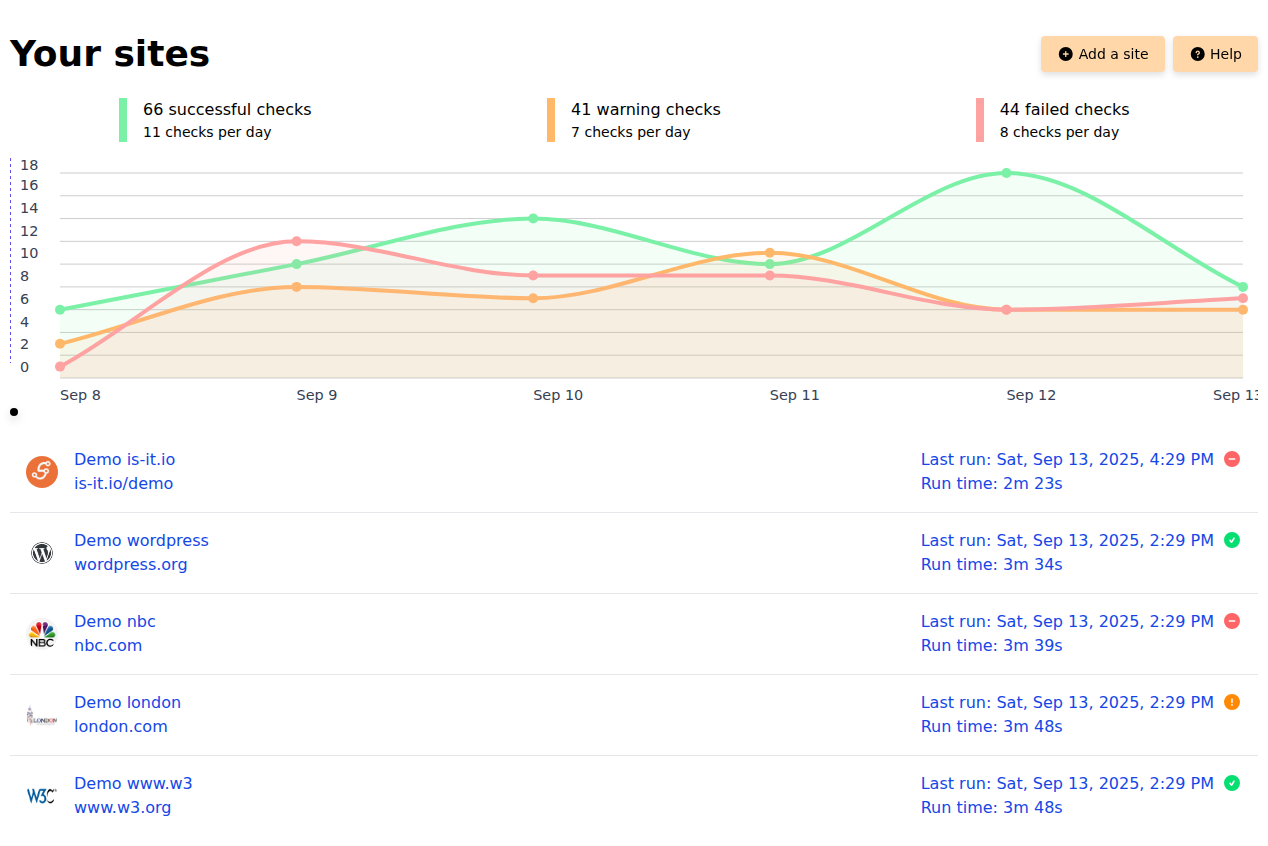Click the red failed checks legend swatch
The height and width of the screenshot is (846, 1268).
point(980,120)
